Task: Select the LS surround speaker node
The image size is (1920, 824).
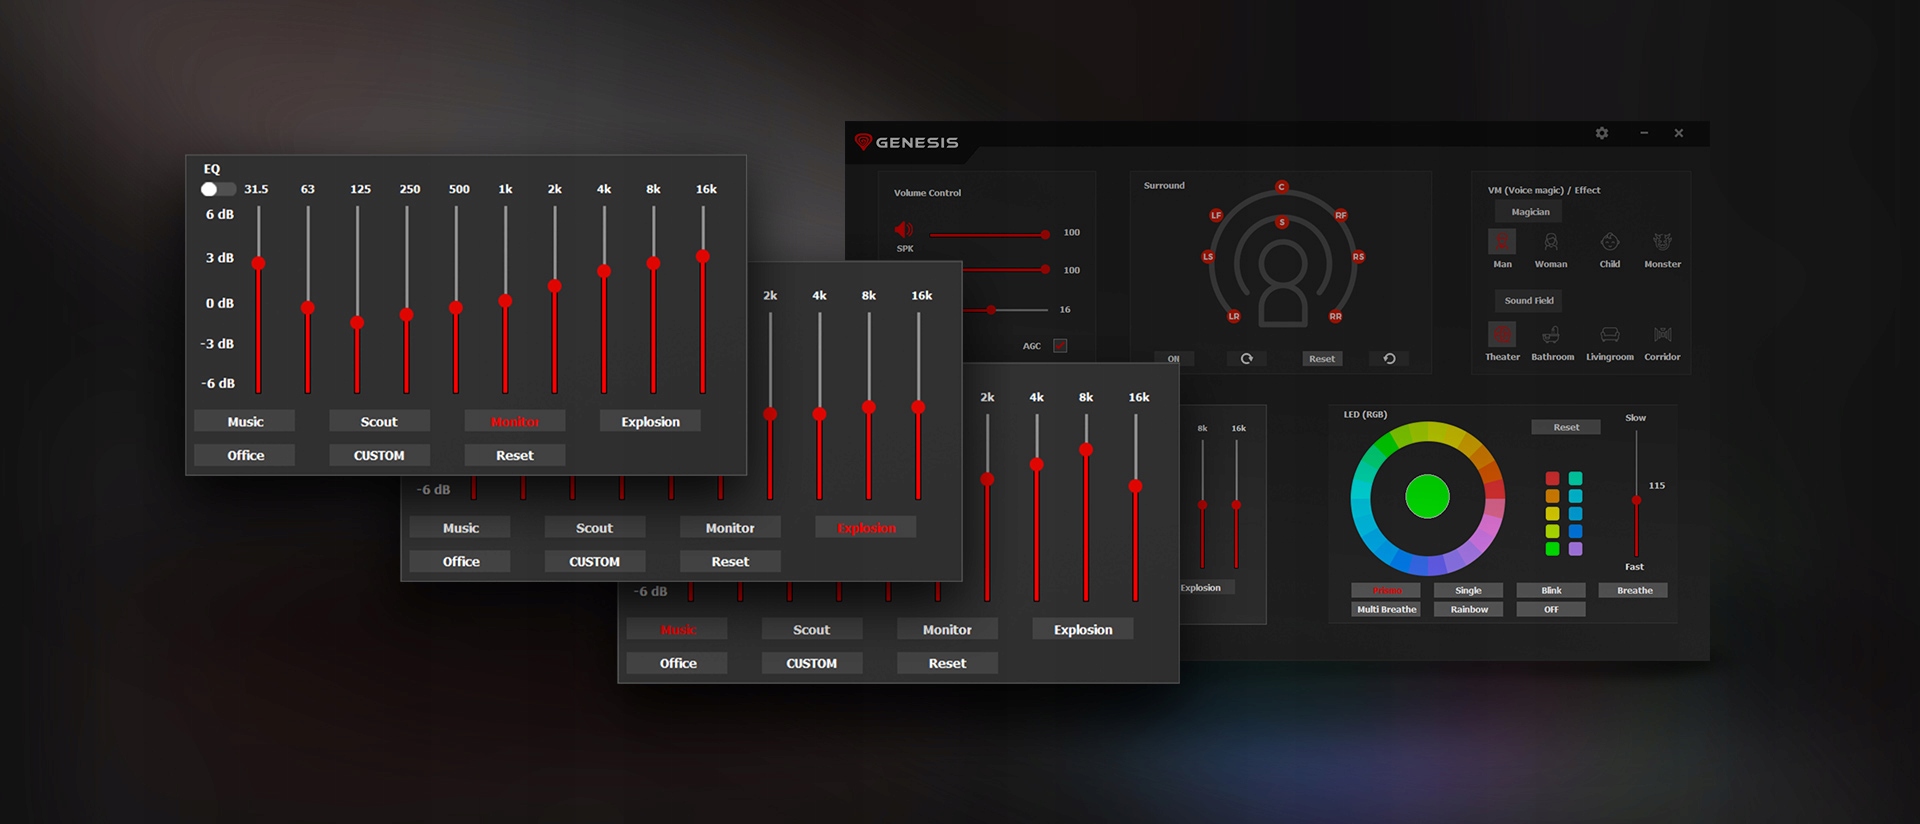Action: pos(1207,257)
